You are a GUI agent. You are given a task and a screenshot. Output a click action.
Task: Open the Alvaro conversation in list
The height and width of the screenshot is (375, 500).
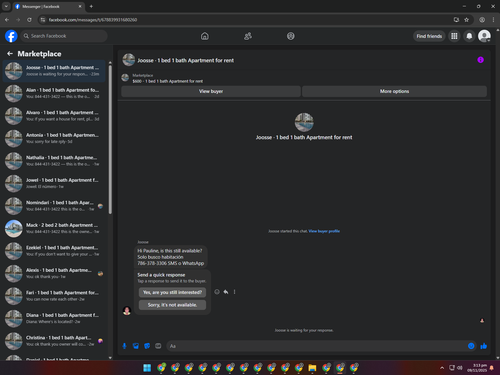click(x=54, y=116)
